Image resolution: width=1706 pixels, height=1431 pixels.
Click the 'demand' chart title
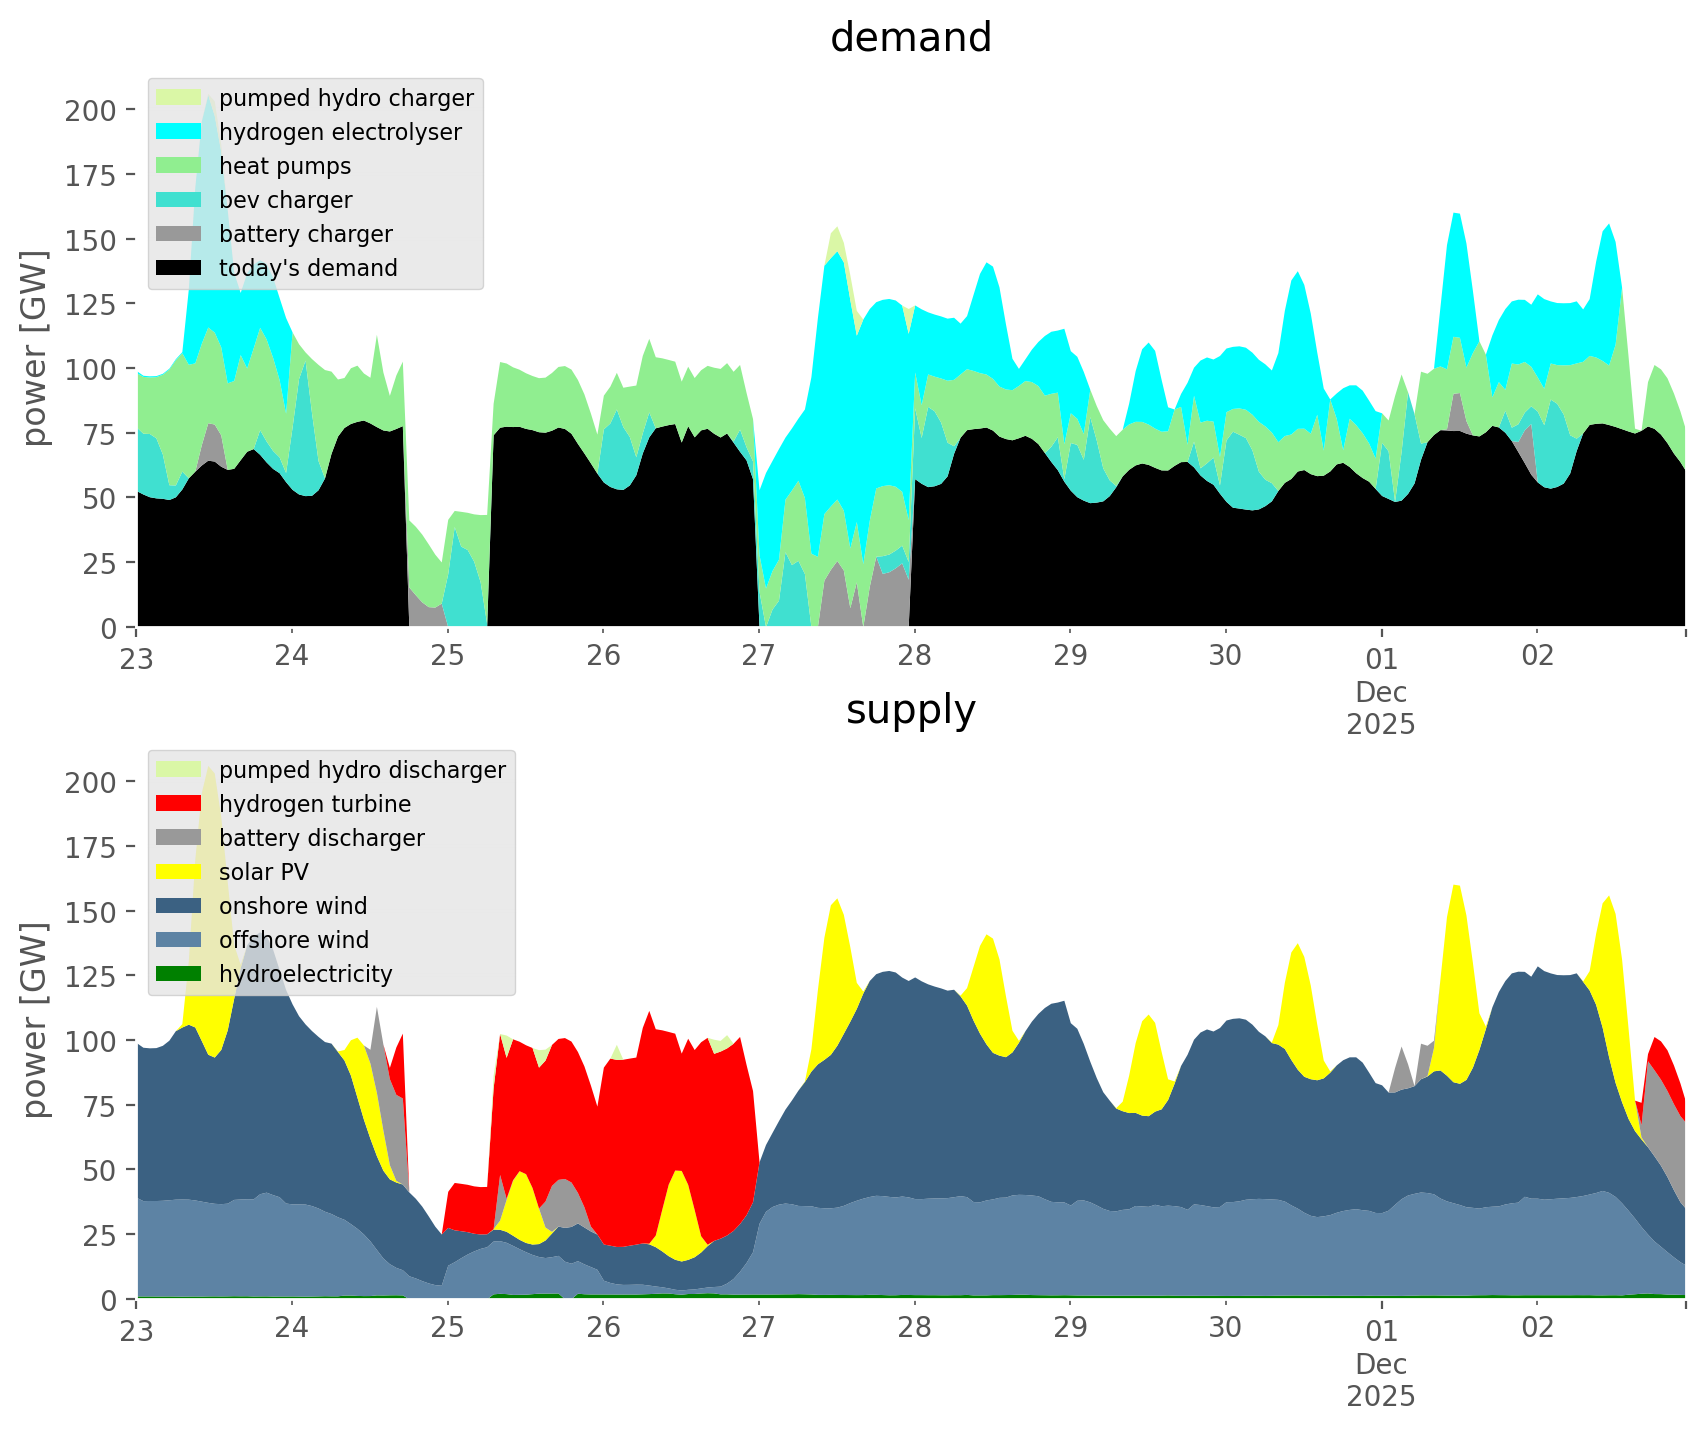(x=910, y=38)
